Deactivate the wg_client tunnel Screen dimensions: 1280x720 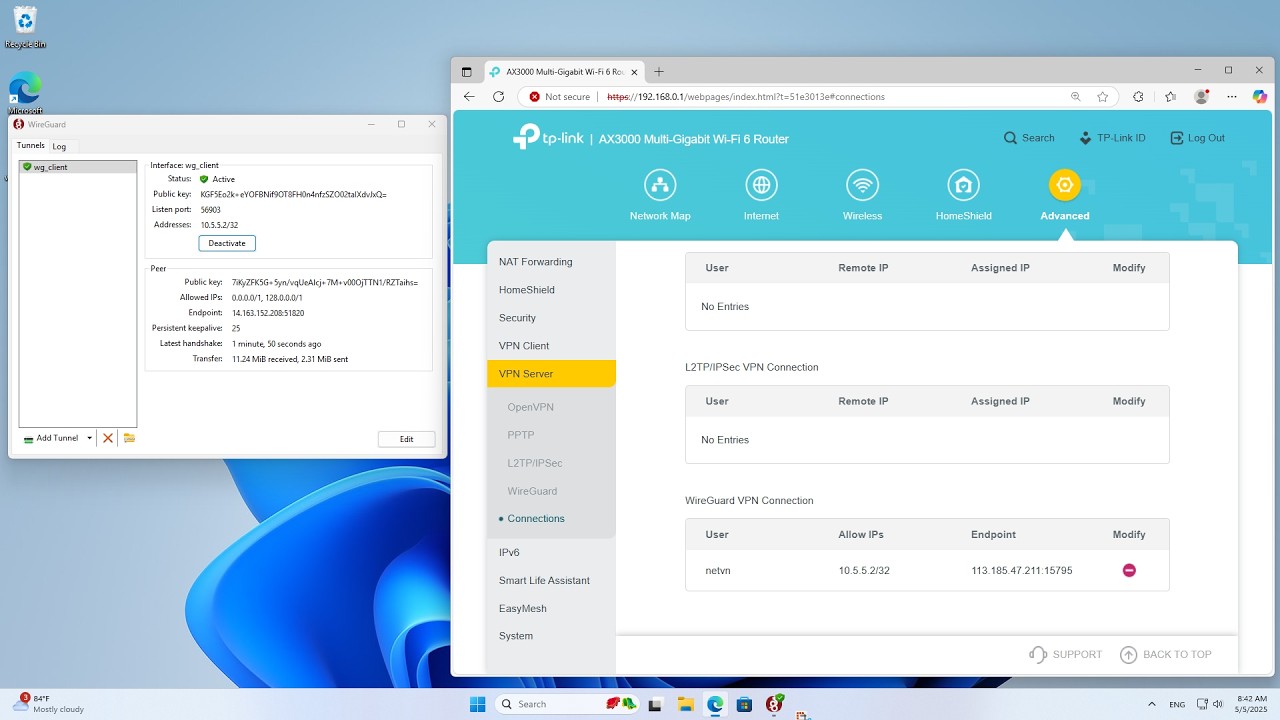coord(227,243)
